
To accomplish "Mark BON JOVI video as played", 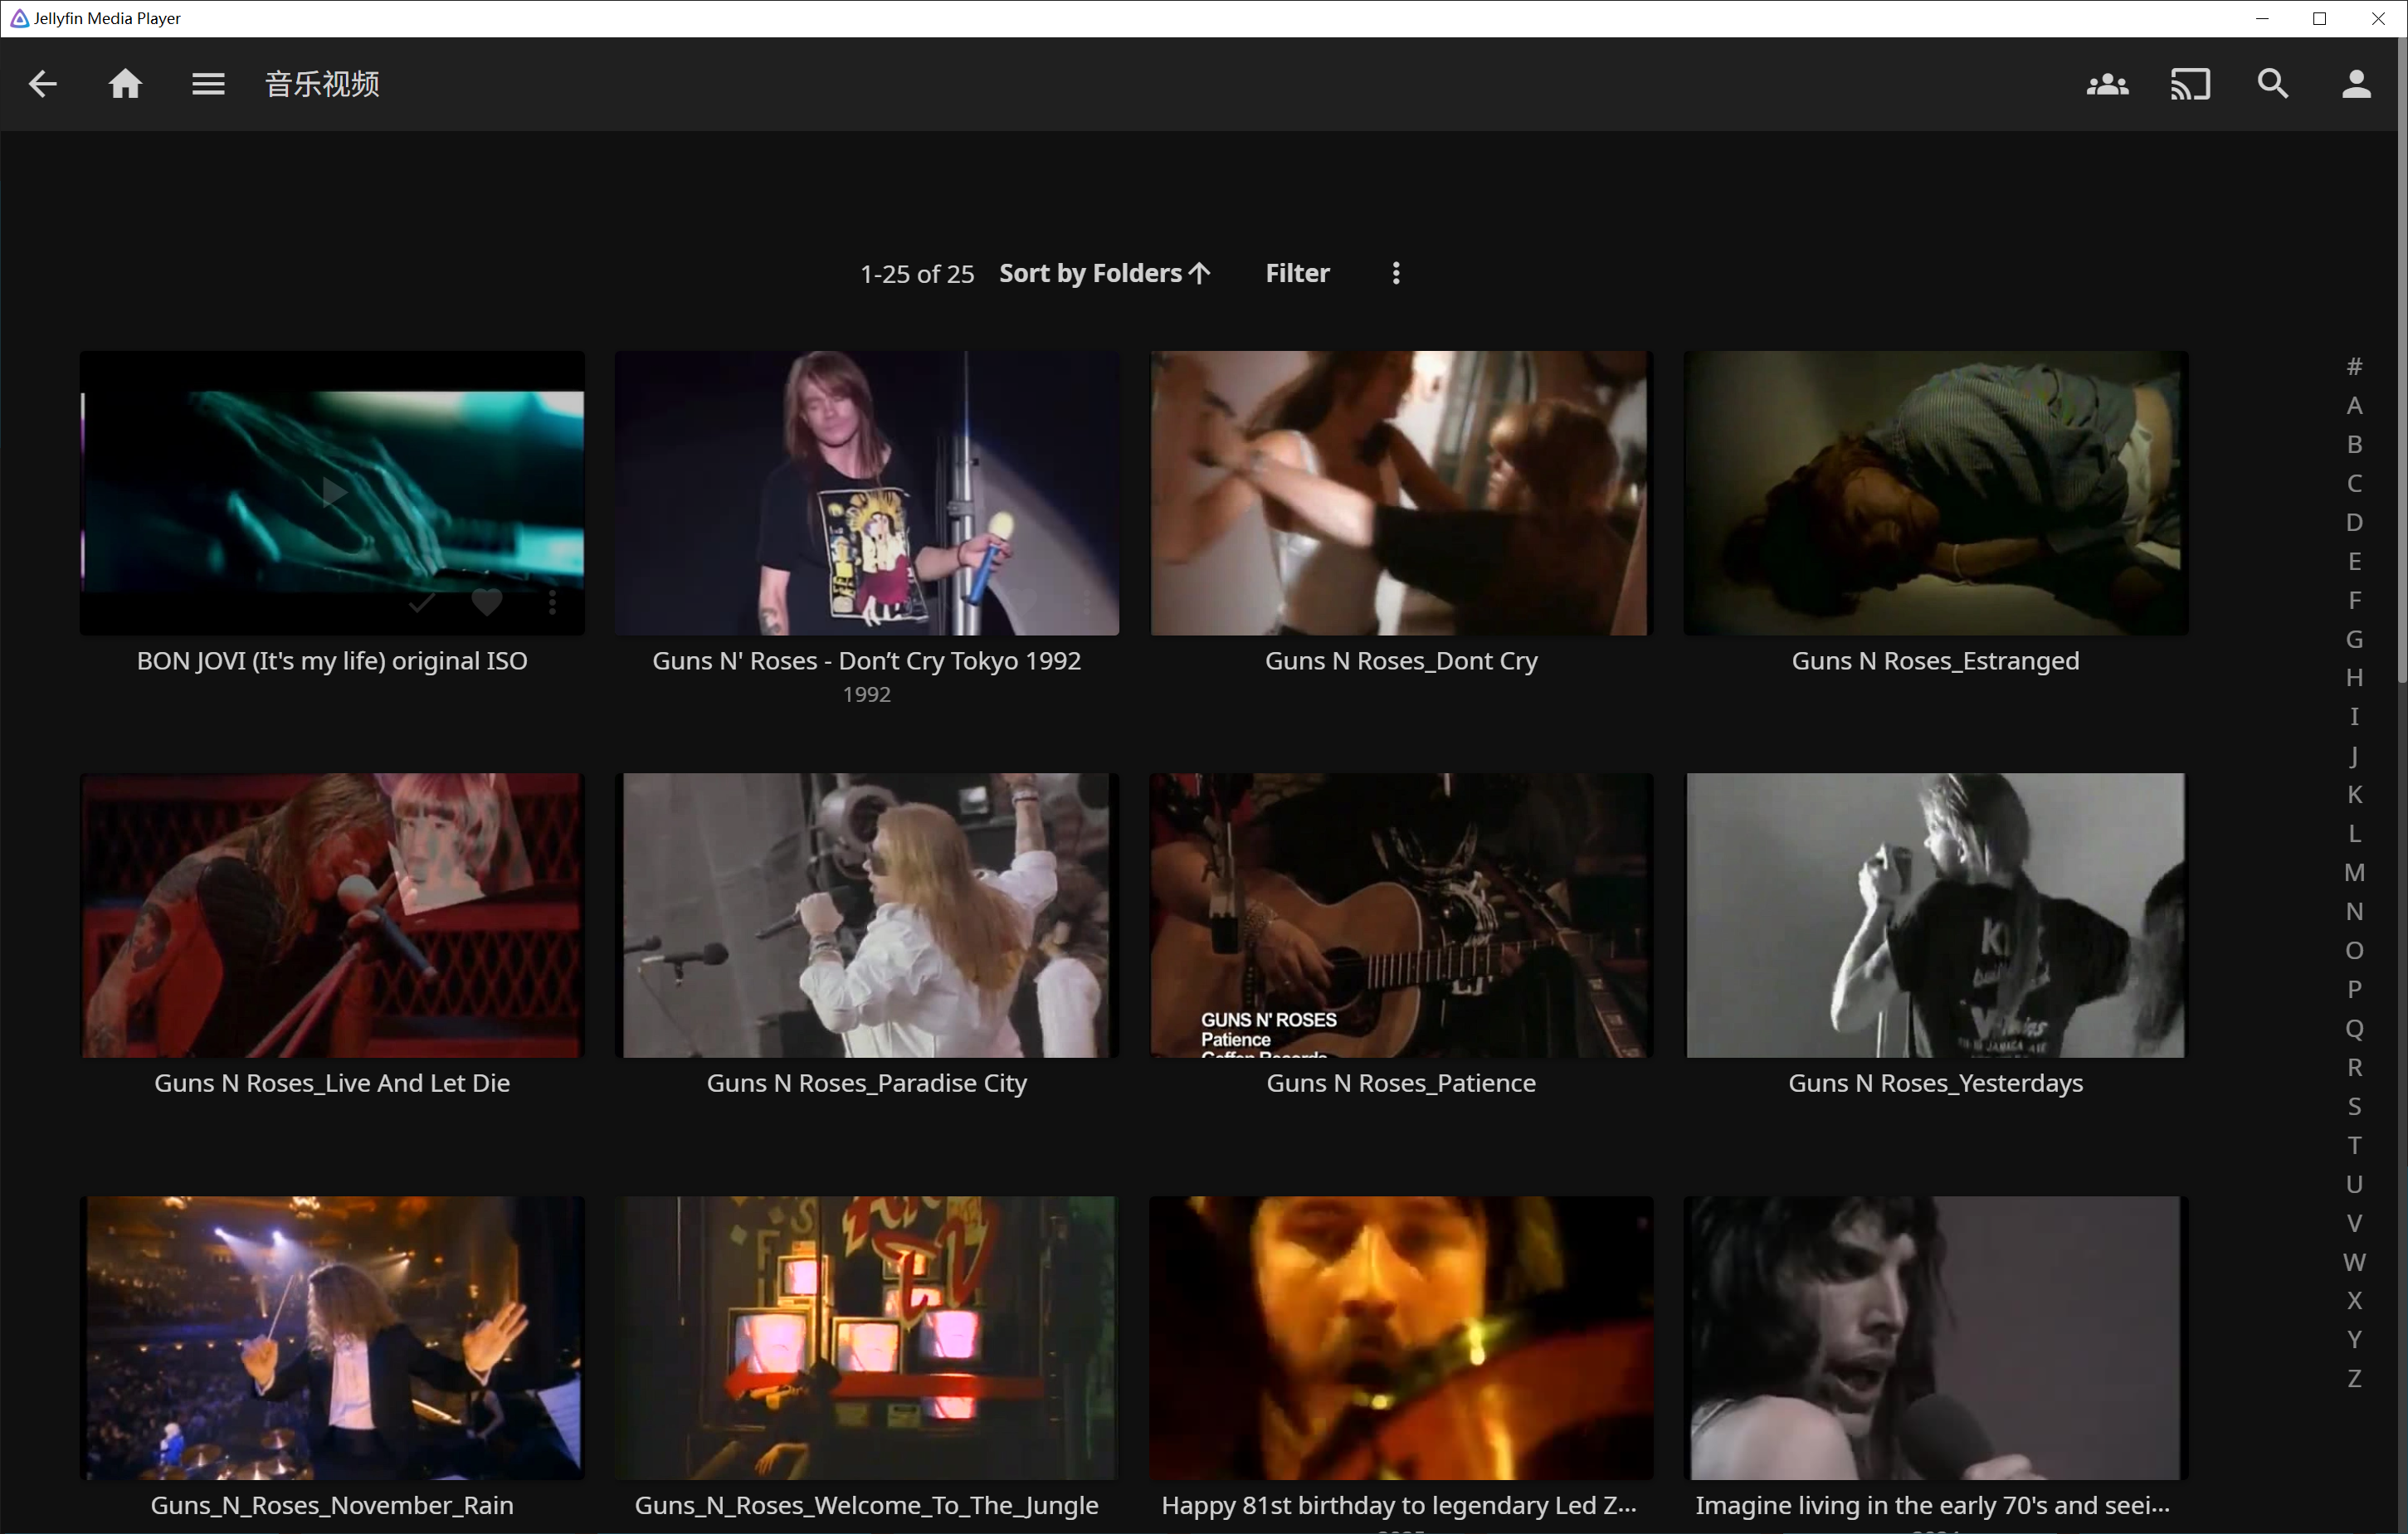I will [421, 602].
